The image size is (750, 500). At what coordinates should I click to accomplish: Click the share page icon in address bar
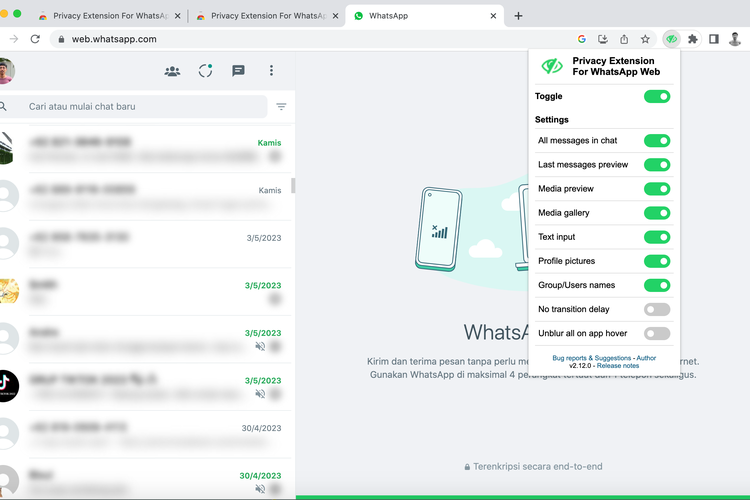[x=624, y=39]
